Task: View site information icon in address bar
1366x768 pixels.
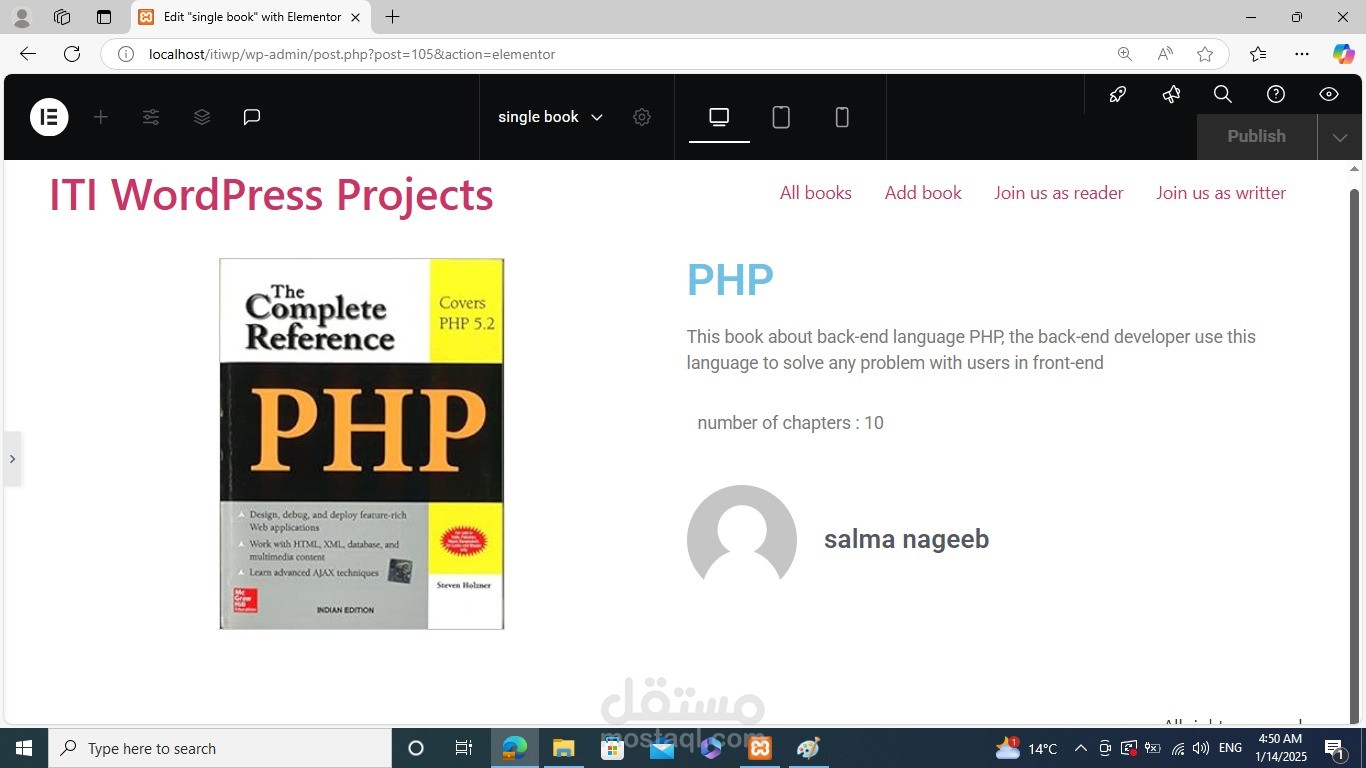Action: click(126, 54)
